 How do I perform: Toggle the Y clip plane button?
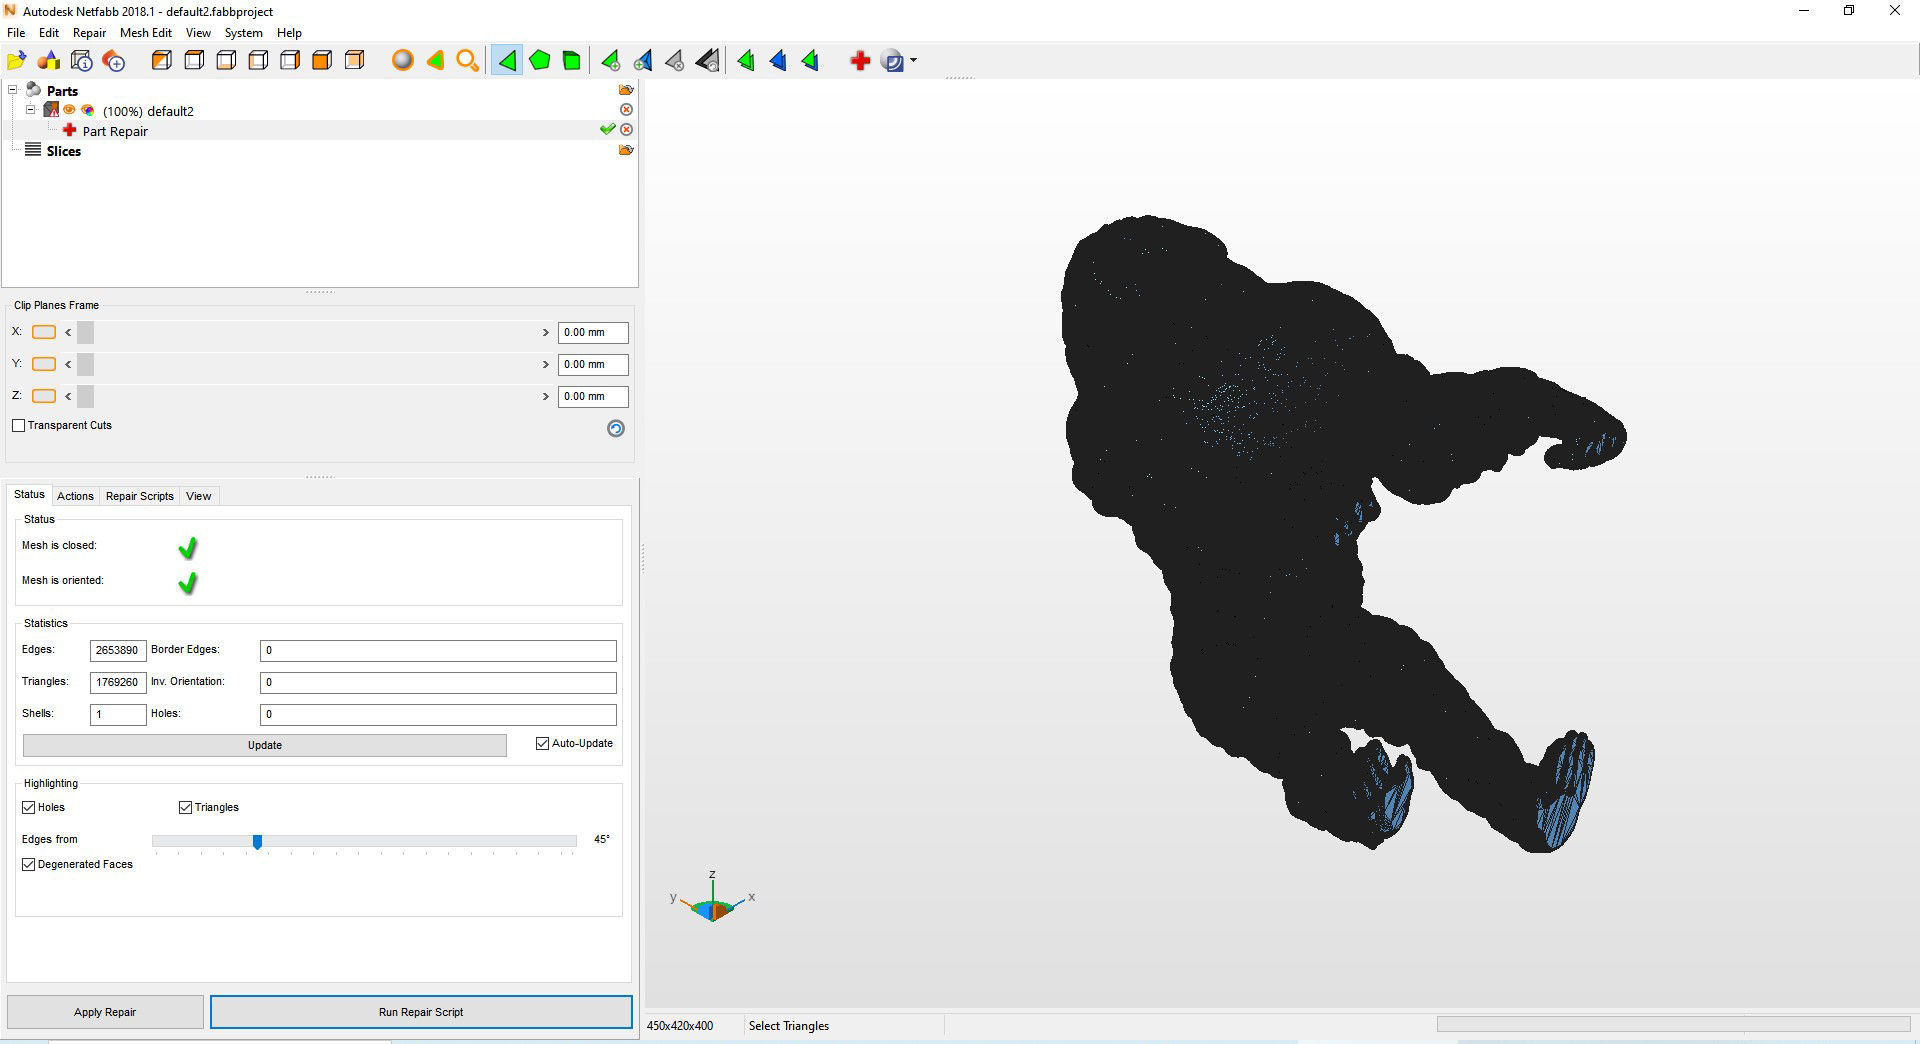[44, 364]
